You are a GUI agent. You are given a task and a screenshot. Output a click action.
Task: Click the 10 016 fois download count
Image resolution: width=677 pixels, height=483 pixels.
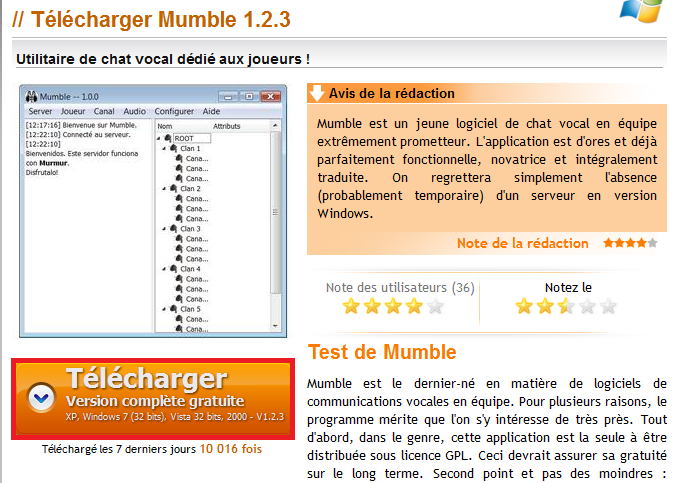click(x=231, y=449)
